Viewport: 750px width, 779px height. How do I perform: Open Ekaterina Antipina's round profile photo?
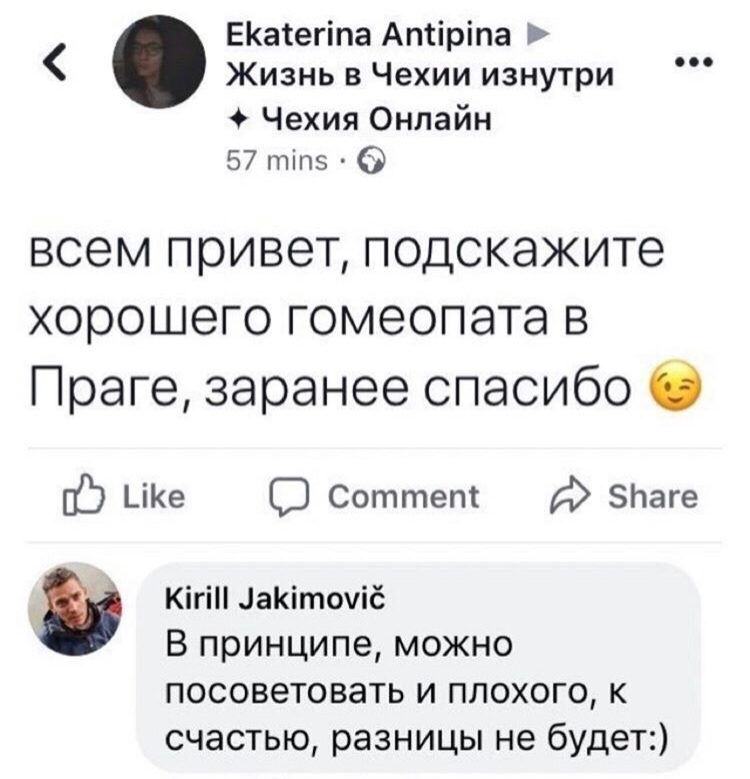[x=159, y=62]
